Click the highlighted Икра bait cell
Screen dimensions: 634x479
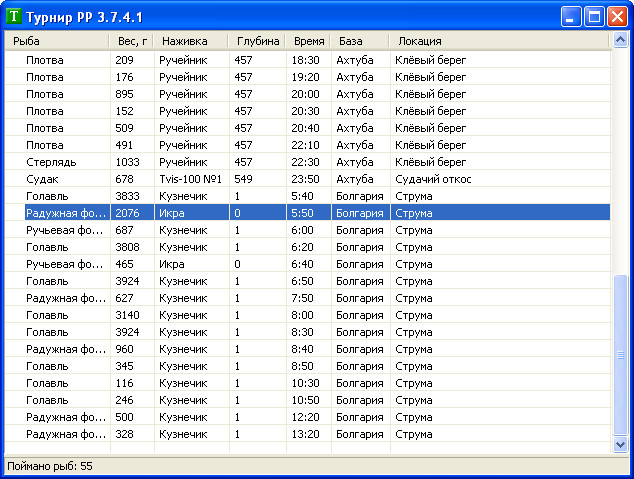pyautogui.click(x=171, y=213)
